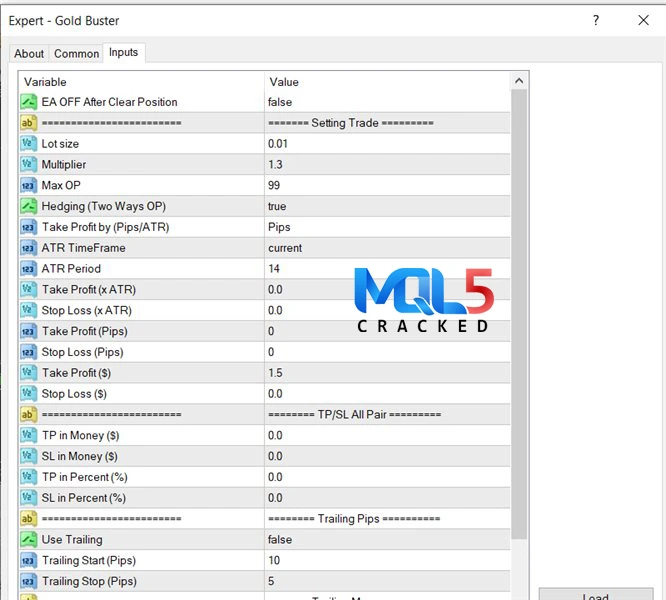Open the About tab
Image resolution: width=666 pixels, height=600 pixels.
[29, 54]
